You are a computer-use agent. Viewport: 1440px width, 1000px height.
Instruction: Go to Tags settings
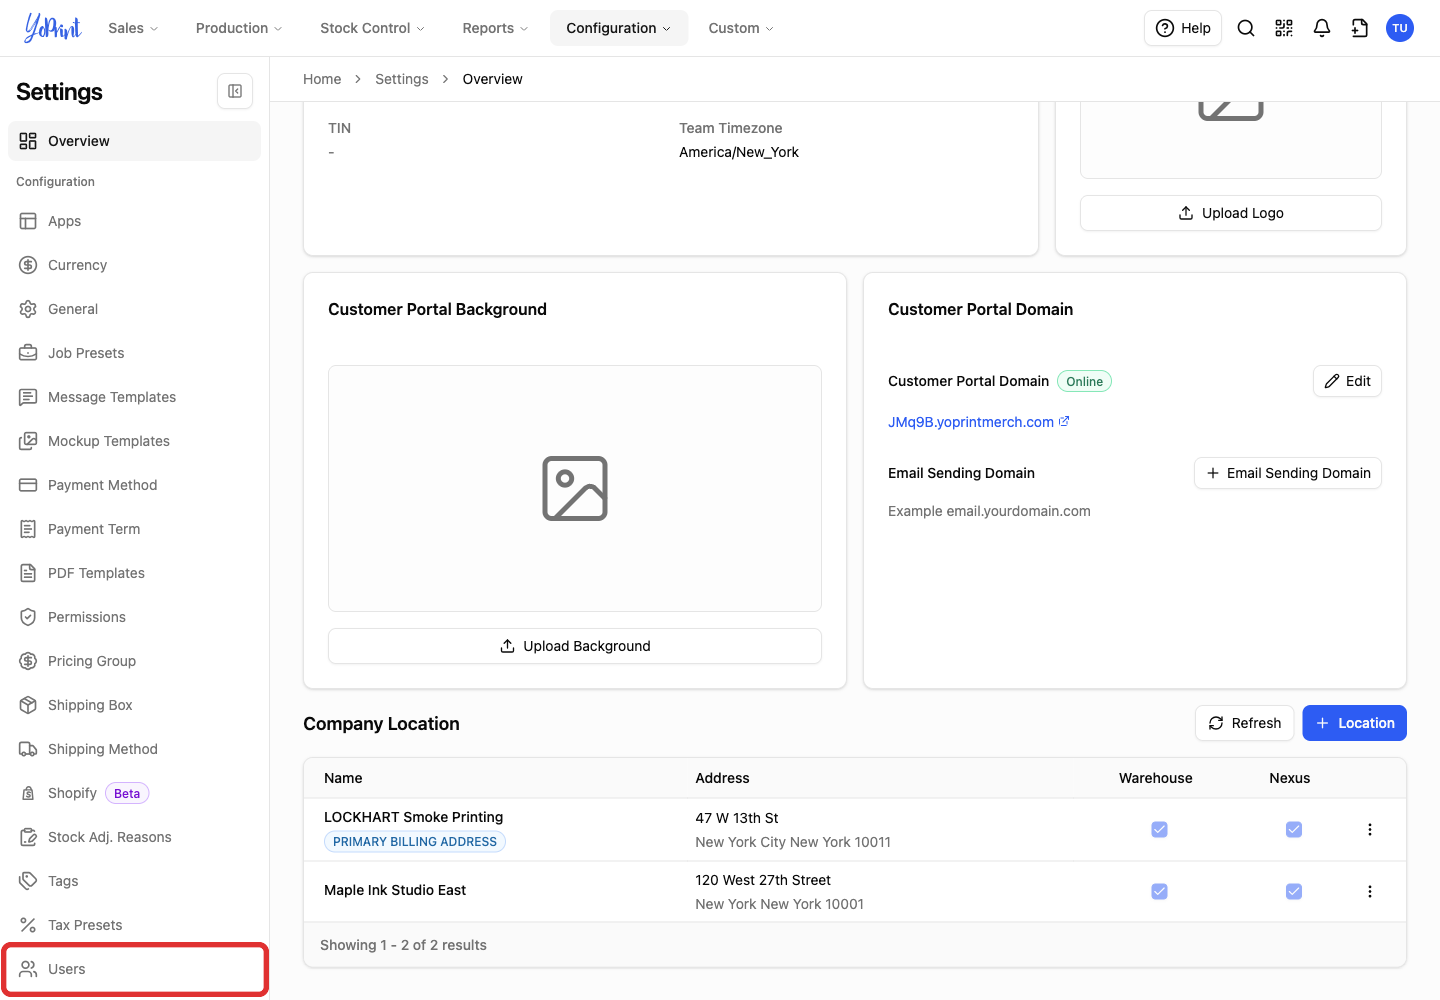coord(134,881)
